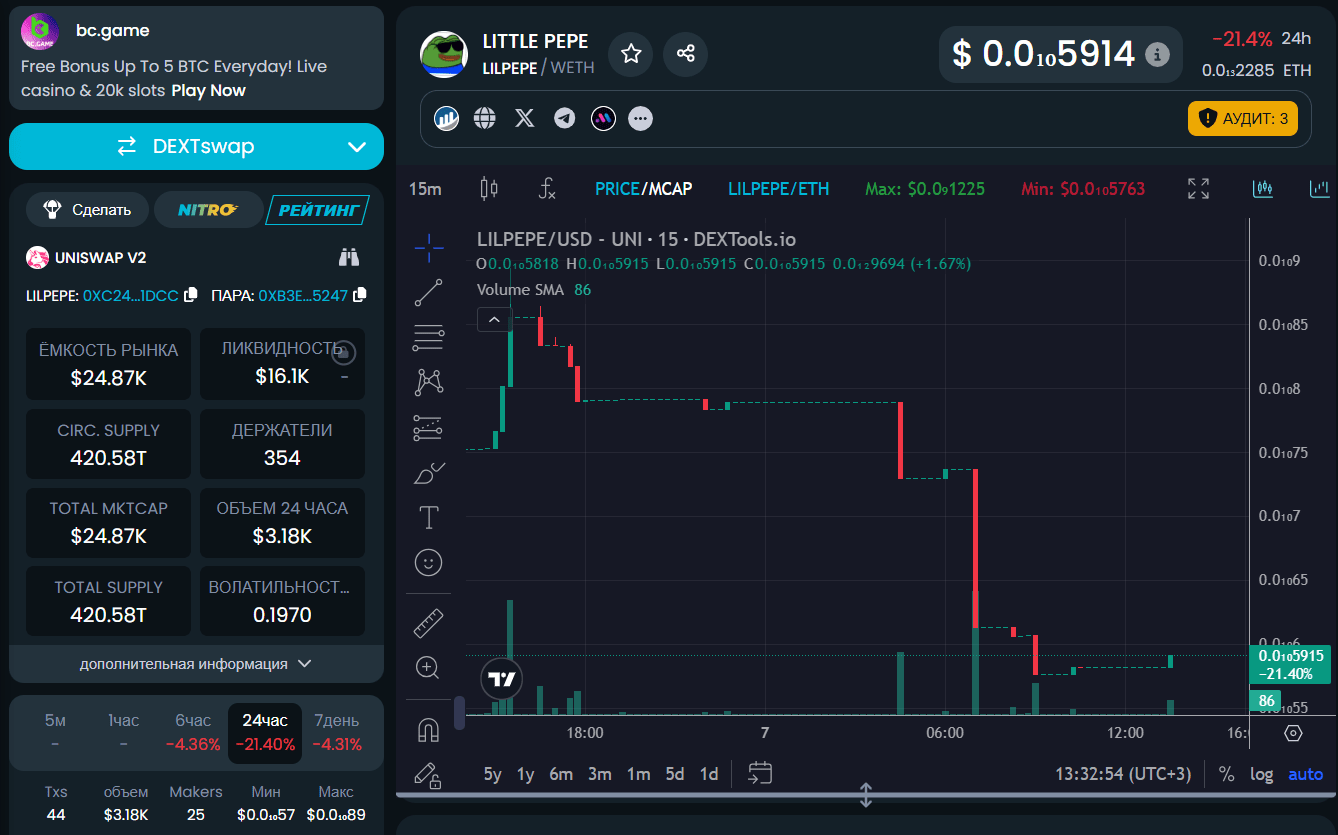This screenshot has width=1338, height=835.
Task: Open the РЕЙТИНГ button
Action: pyautogui.click(x=318, y=210)
